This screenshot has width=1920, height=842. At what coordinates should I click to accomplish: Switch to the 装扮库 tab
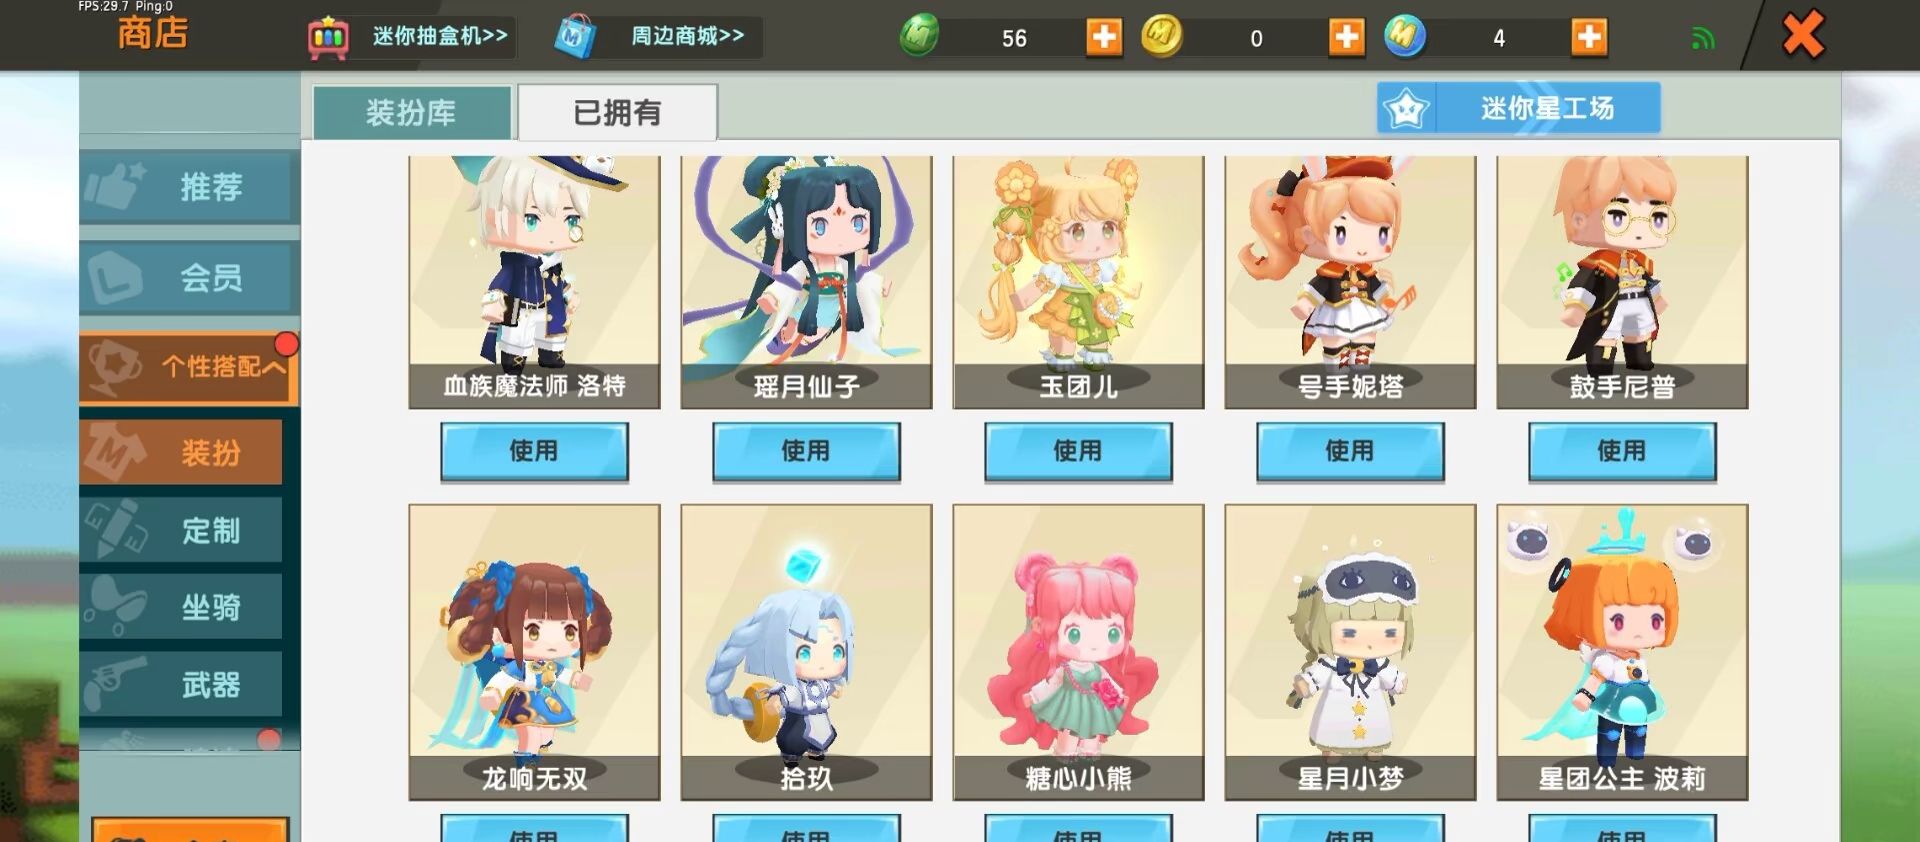pos(412,112)
